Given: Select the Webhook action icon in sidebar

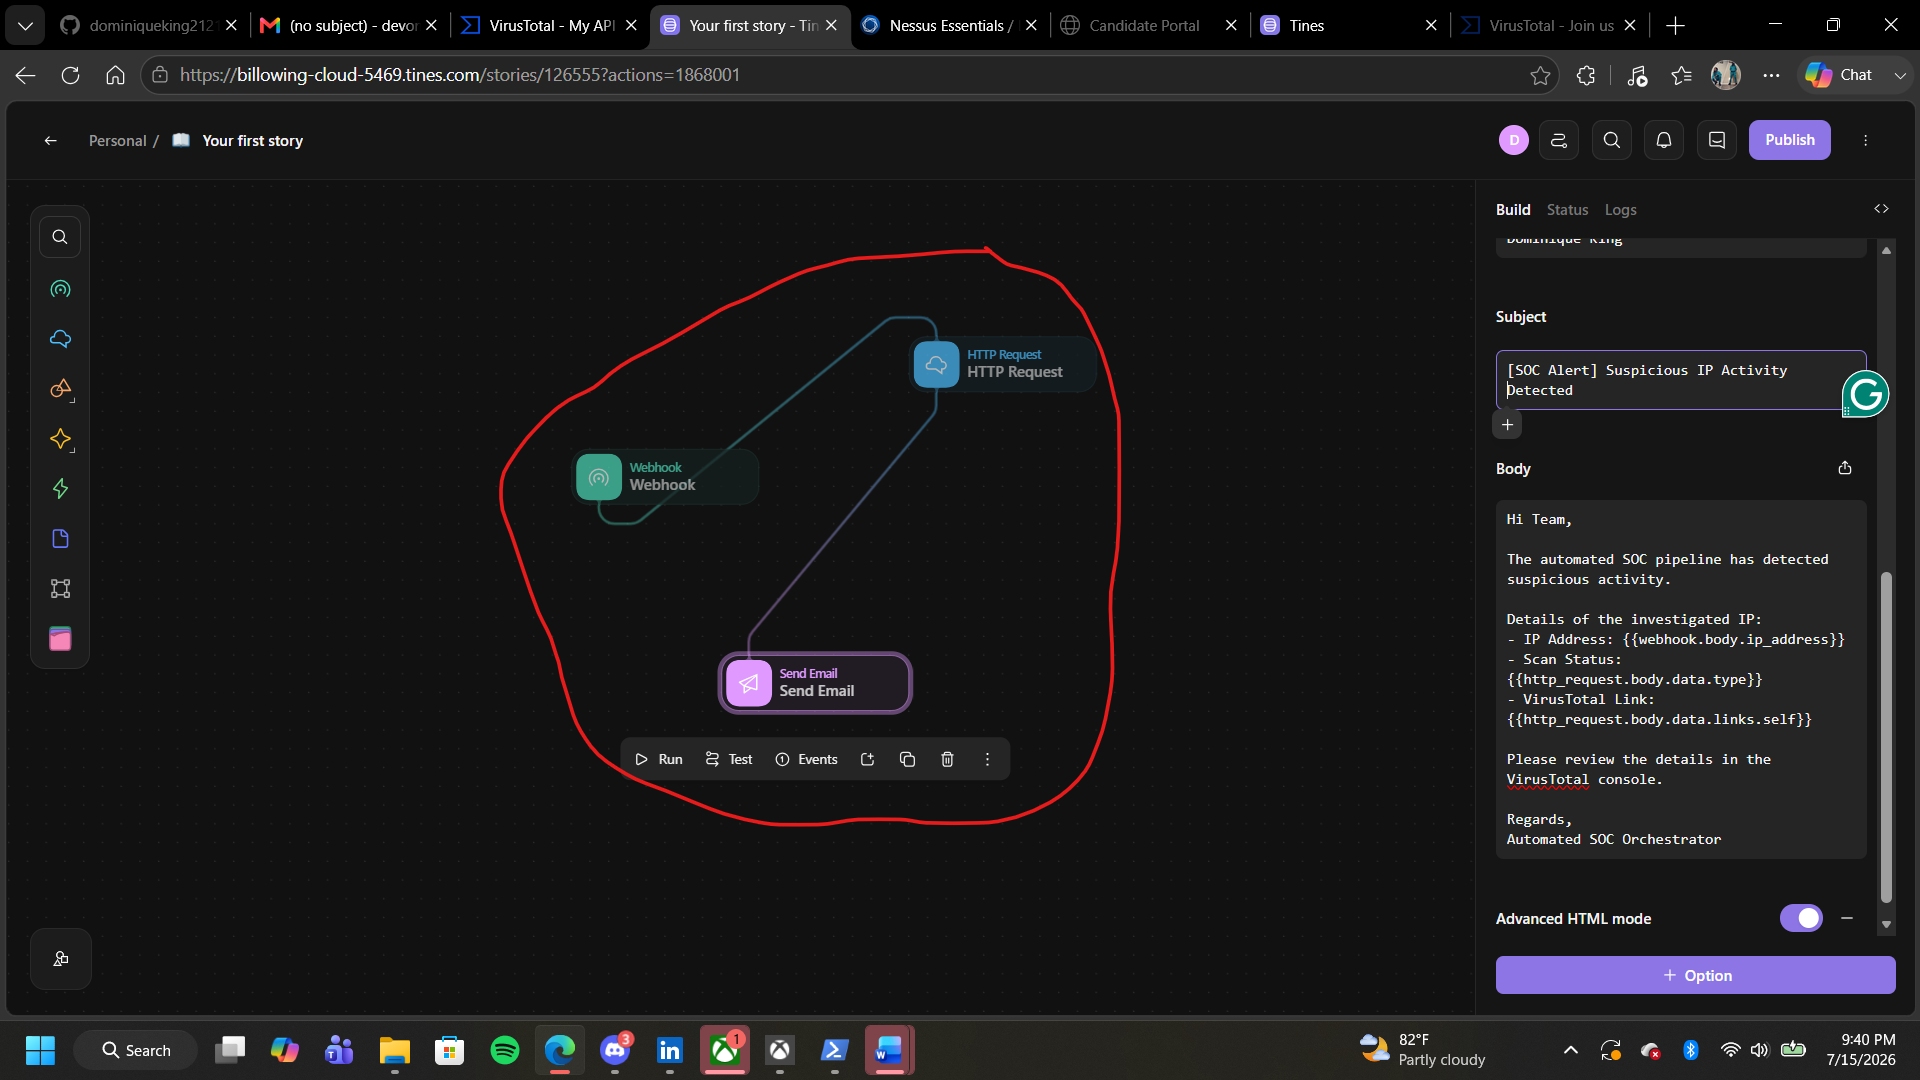Looking at the screenshot, I should pos(60,289).
